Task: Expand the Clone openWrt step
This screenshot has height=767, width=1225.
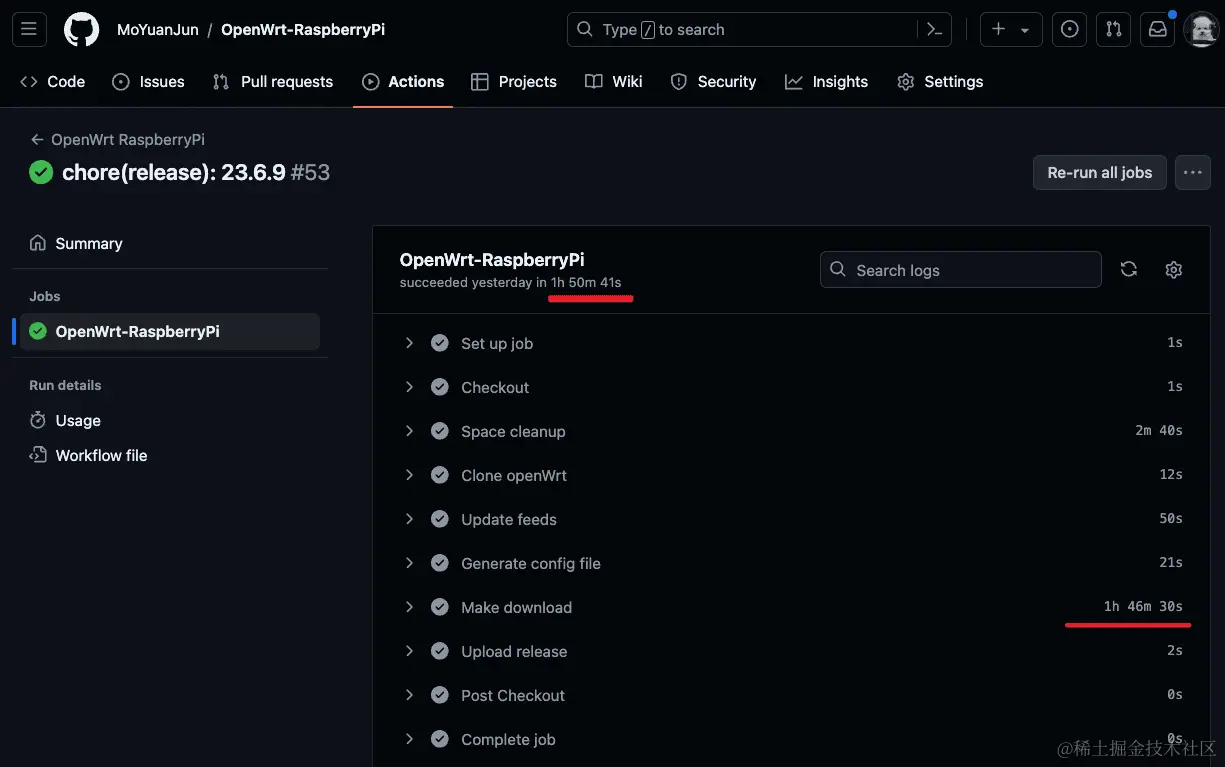Action: [409, 475]
